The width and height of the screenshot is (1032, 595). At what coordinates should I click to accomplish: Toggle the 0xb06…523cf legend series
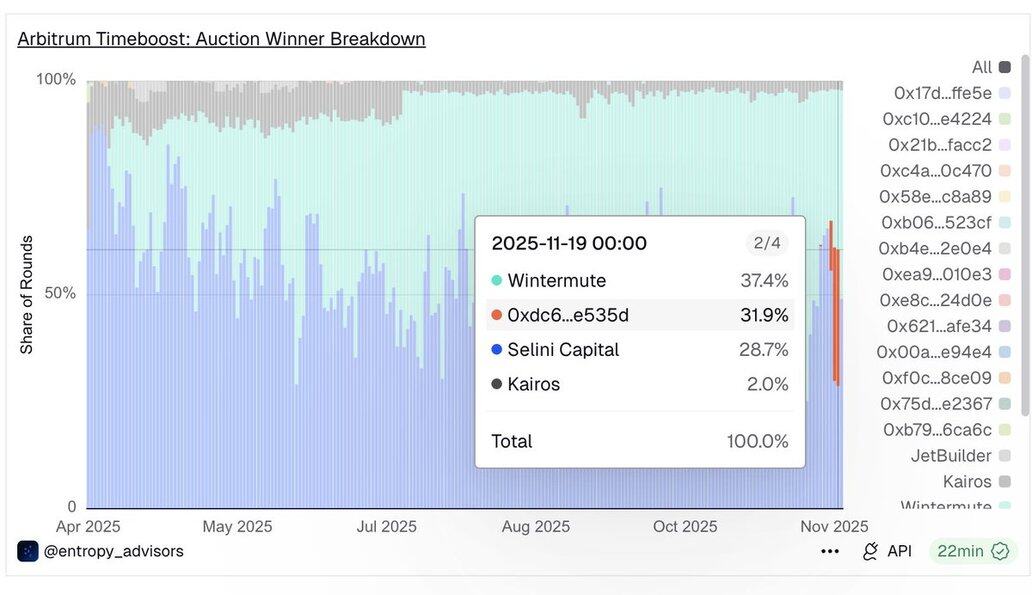pyautogui.click(x=936, y=222)
